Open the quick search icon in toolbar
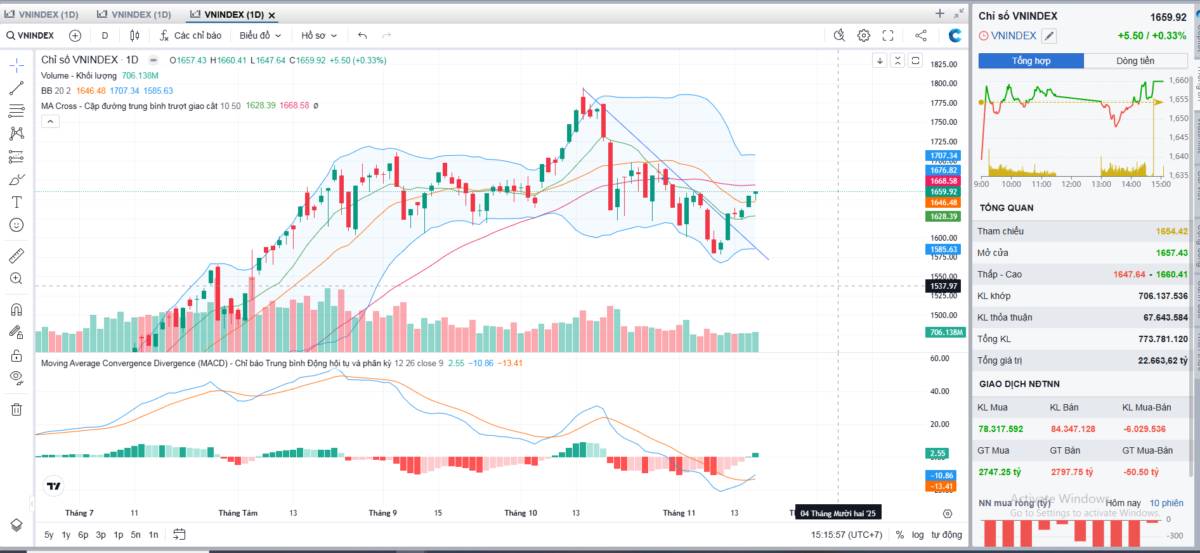The height and width of the screenshot is (553, 1200). point(841,35)
